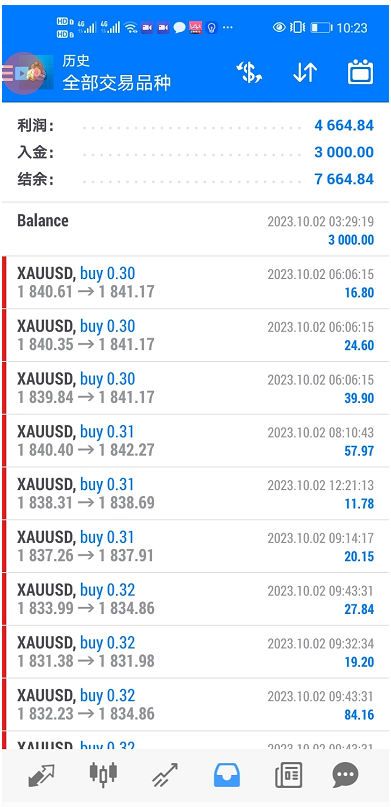
Task: Open the News newspaper icon
Action: click(288, 775)
